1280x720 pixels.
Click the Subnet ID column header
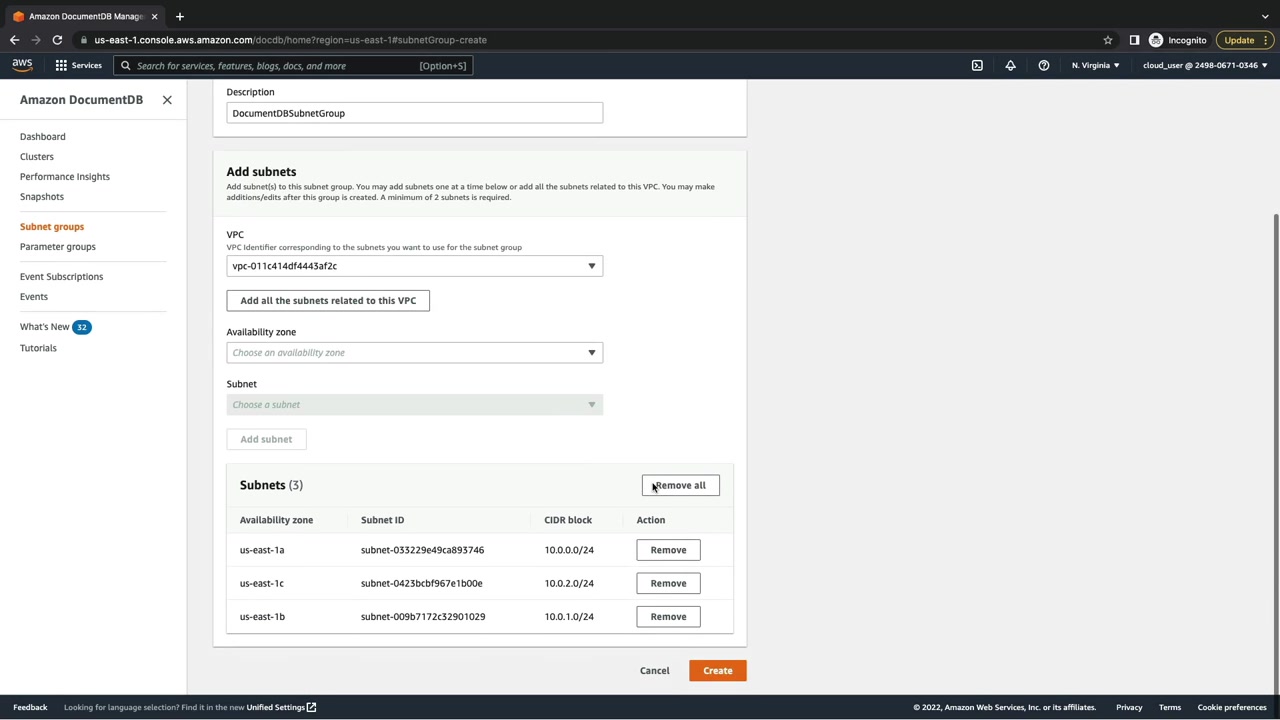point(382,520)
